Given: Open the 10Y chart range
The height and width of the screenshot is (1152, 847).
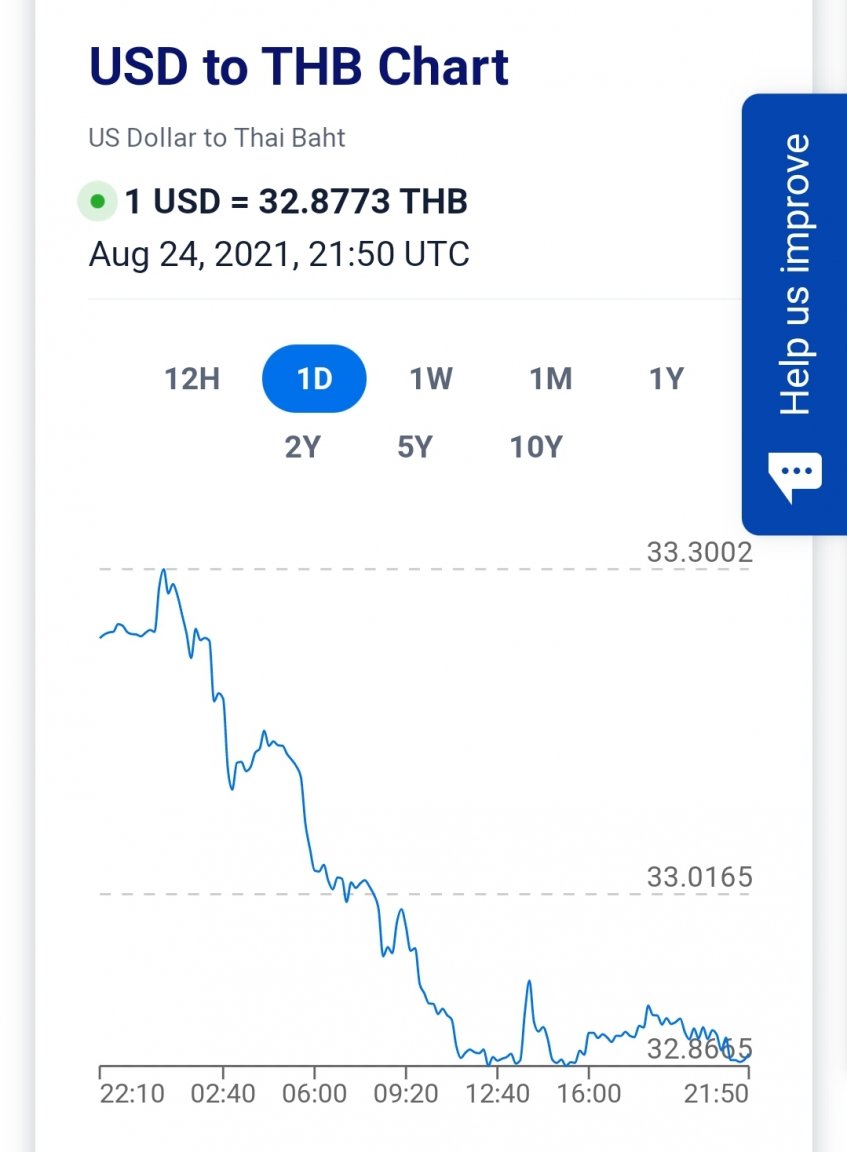Looking at the screenshot, I should (536, 447).
